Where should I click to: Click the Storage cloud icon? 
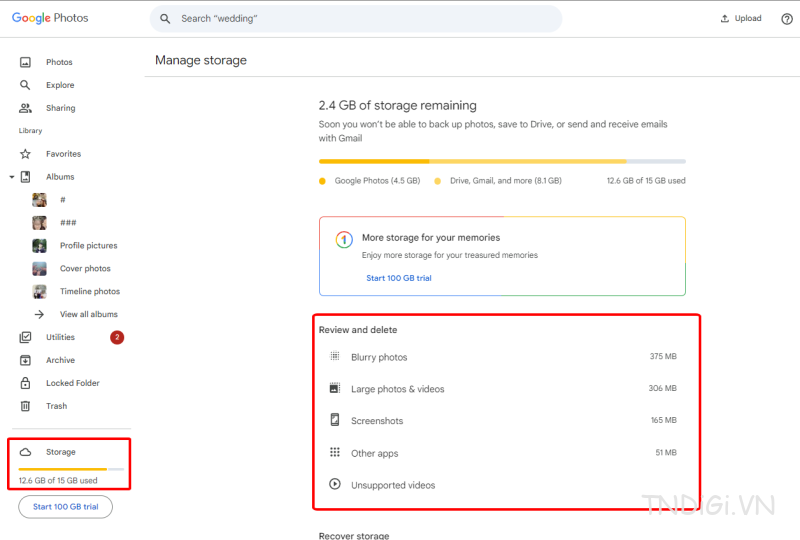(25, 452)
